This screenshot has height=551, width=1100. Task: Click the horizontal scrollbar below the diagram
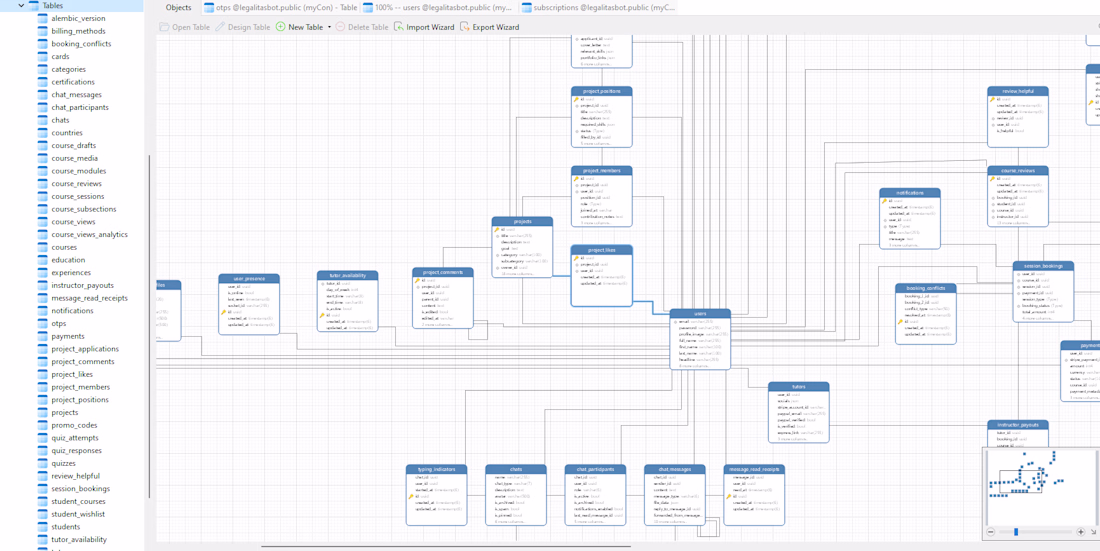tap(445, 546)
